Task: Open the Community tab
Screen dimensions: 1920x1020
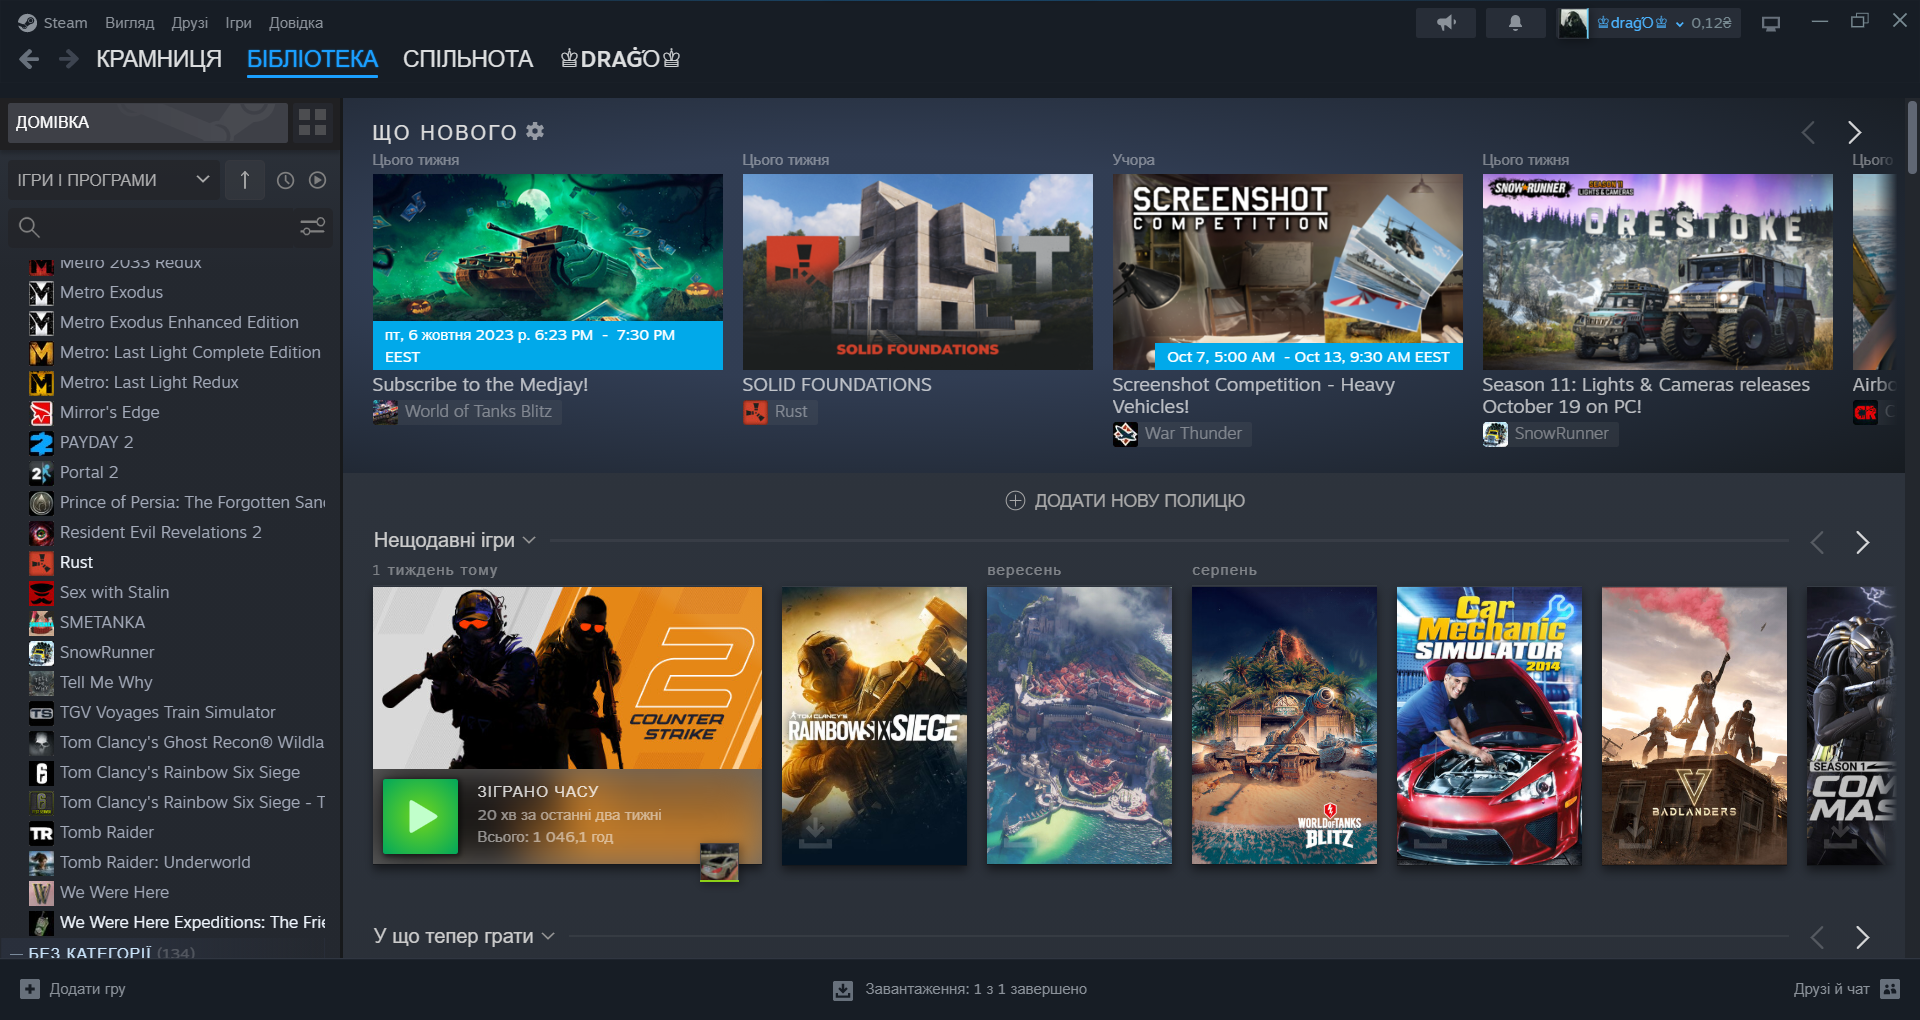Action: 467,59
